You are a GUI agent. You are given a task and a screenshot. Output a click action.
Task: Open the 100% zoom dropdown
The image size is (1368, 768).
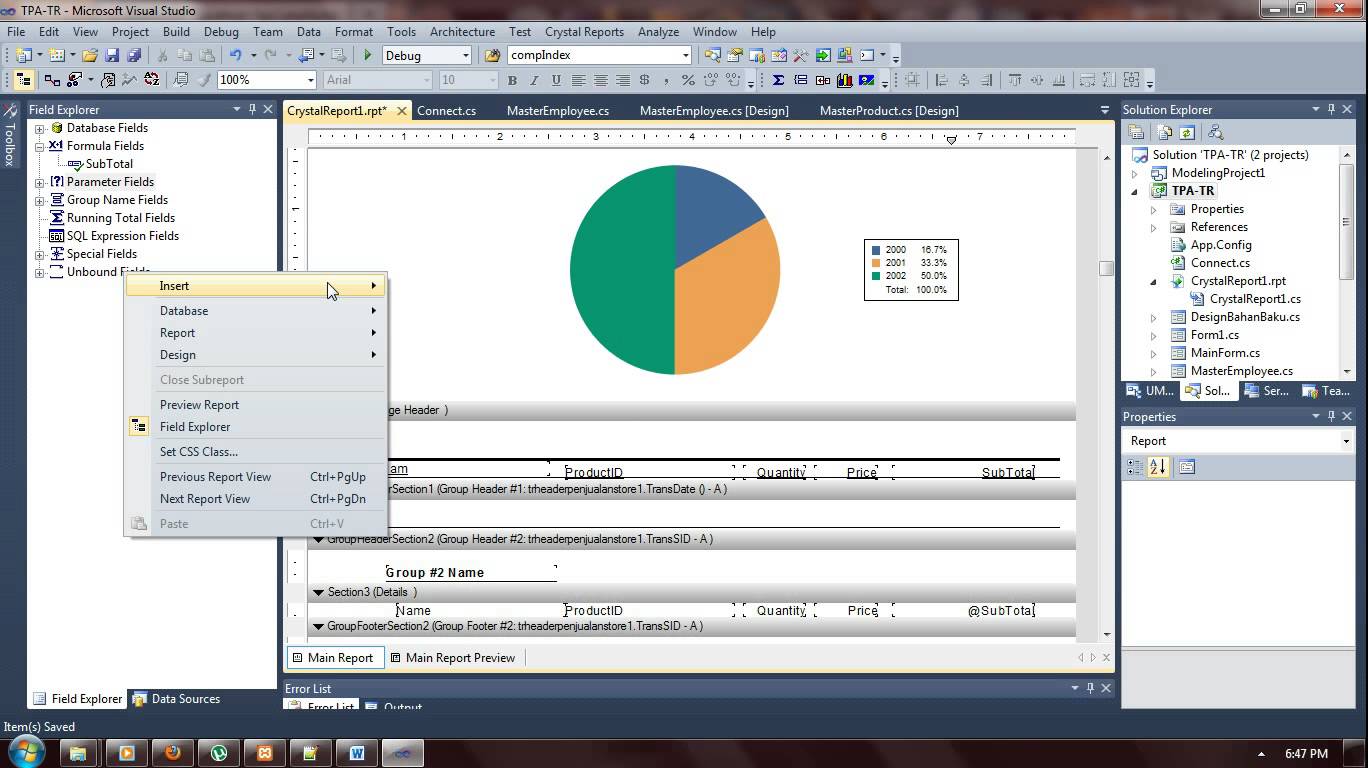coord(310,80)
